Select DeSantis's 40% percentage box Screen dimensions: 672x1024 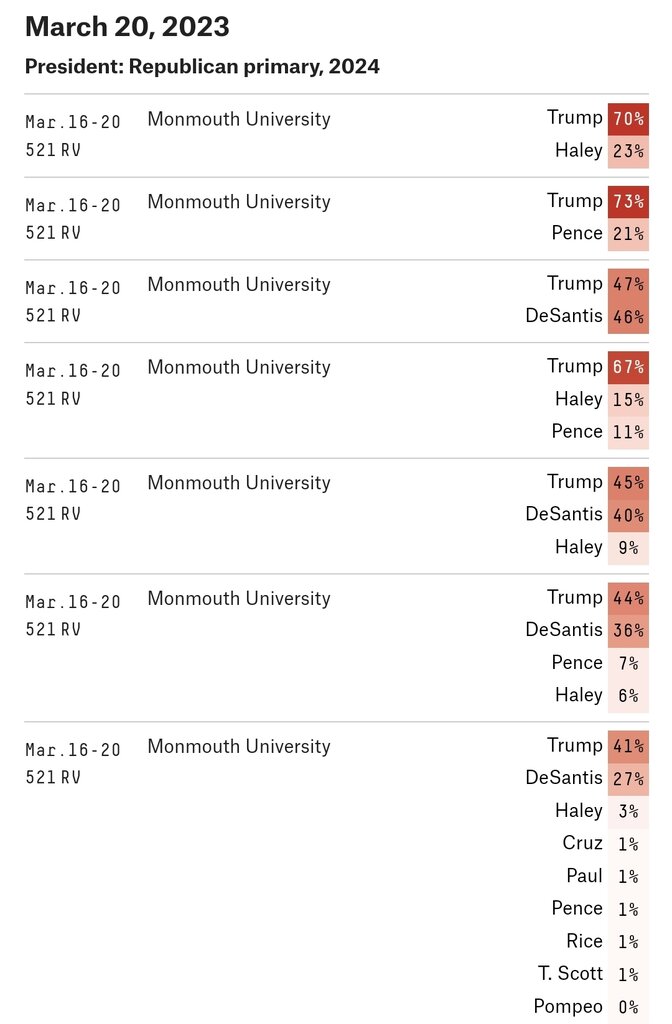point(628,515)
